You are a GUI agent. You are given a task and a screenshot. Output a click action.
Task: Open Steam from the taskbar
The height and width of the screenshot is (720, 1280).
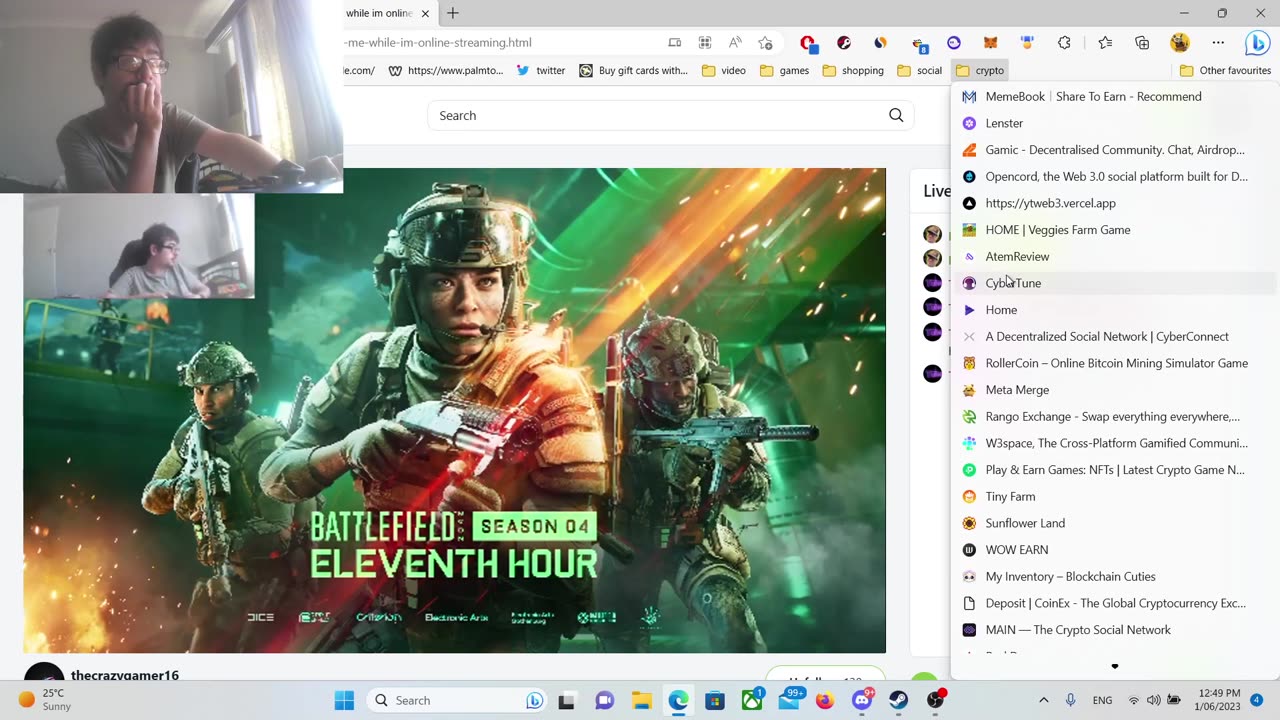(899, 700)
